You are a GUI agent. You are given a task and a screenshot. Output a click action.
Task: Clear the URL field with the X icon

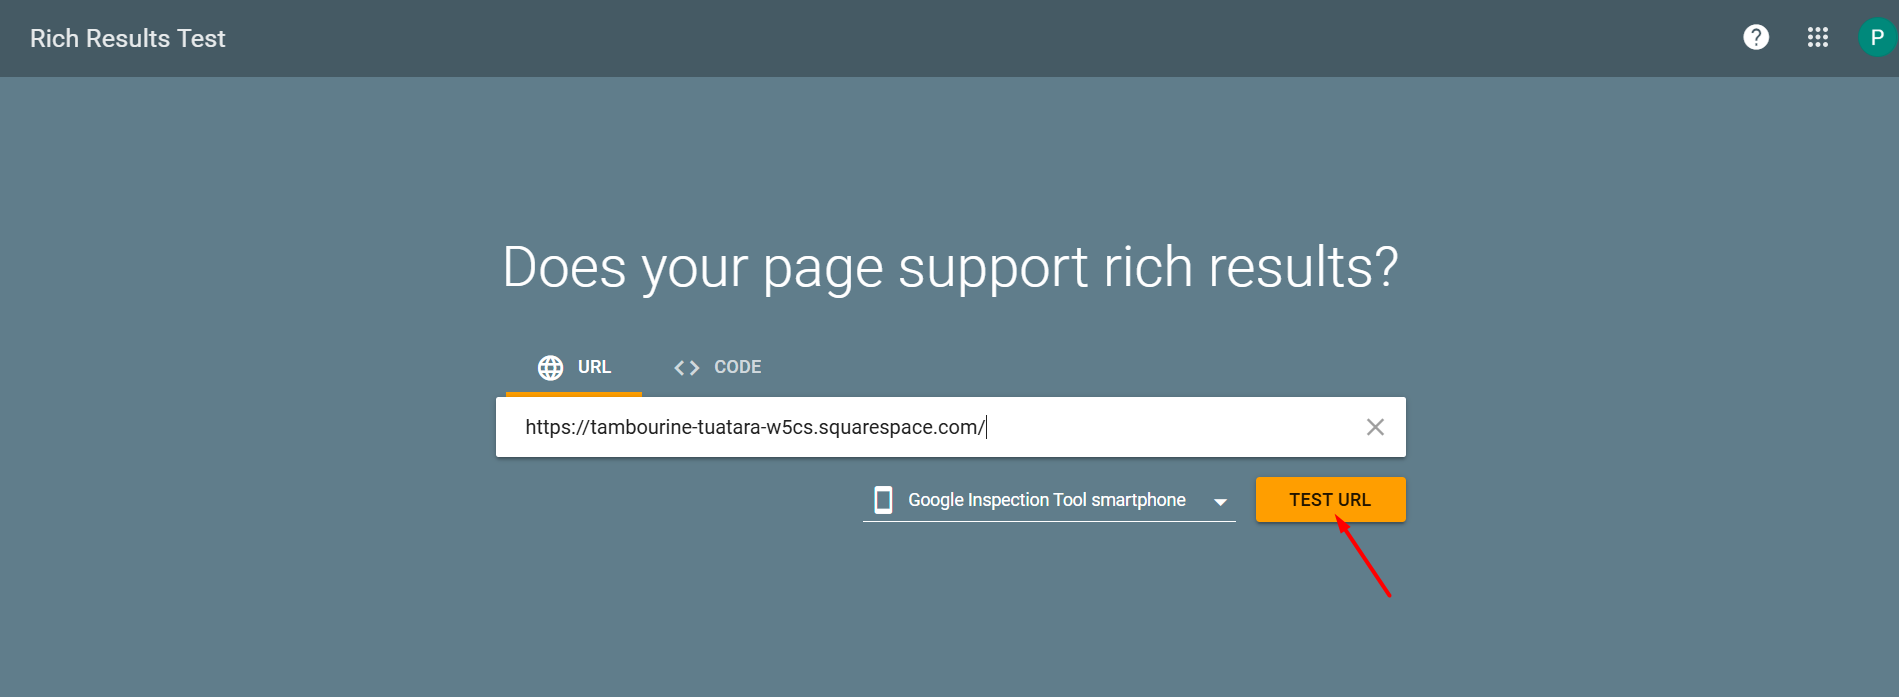(x=1375, y=427)
